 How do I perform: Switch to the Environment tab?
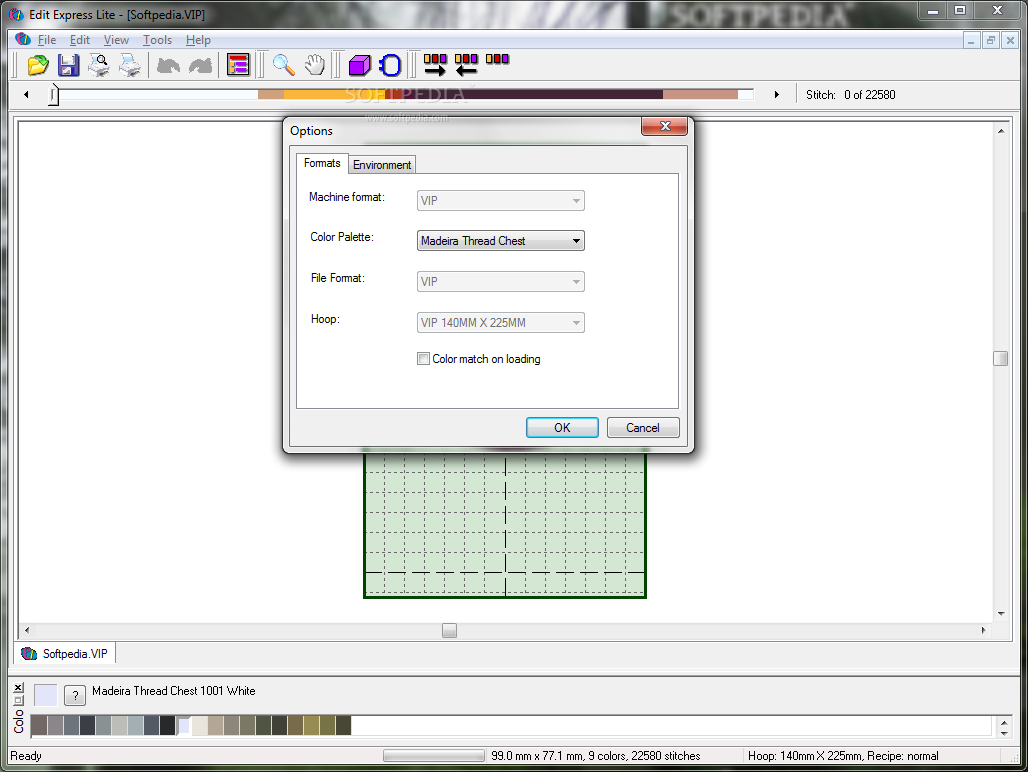382,164
